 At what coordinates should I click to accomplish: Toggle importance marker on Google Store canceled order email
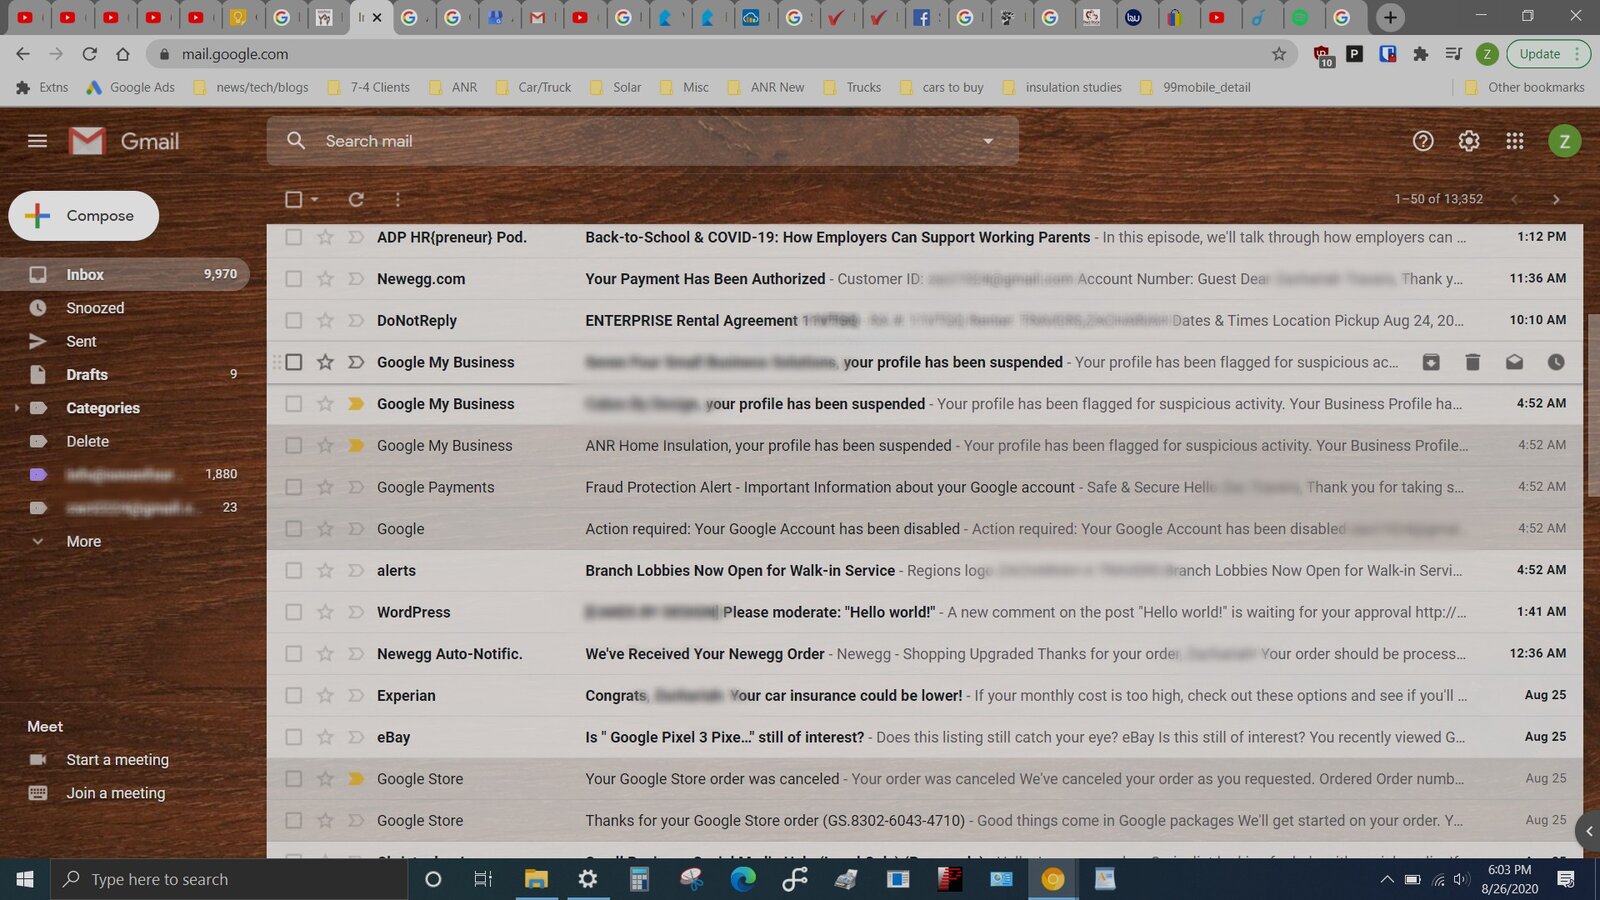356,779
